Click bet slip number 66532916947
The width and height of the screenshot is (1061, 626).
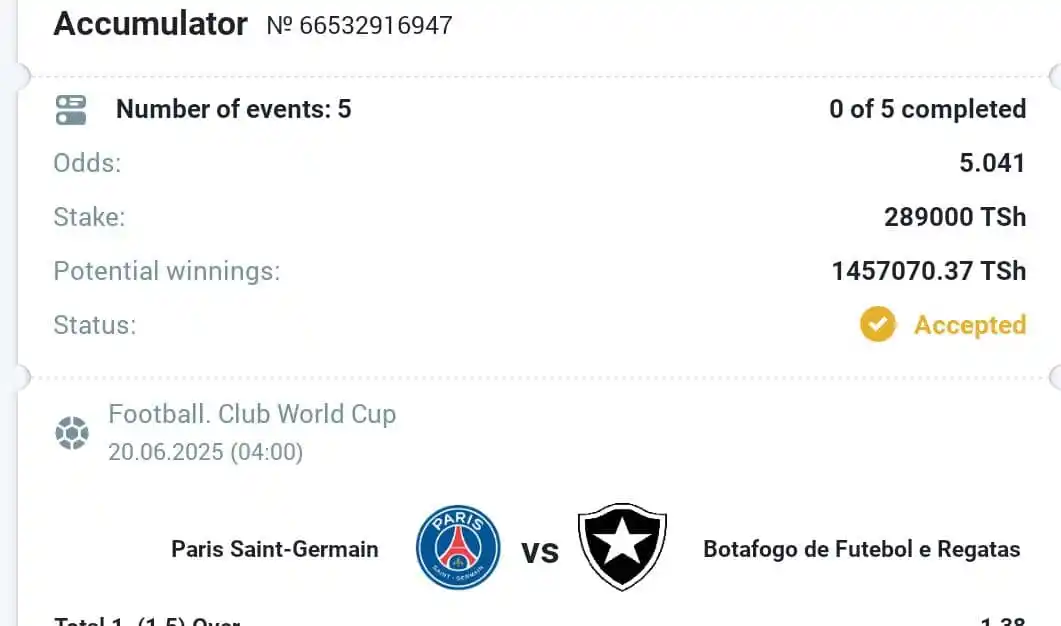pyautogui.click(x=359, y=26)
